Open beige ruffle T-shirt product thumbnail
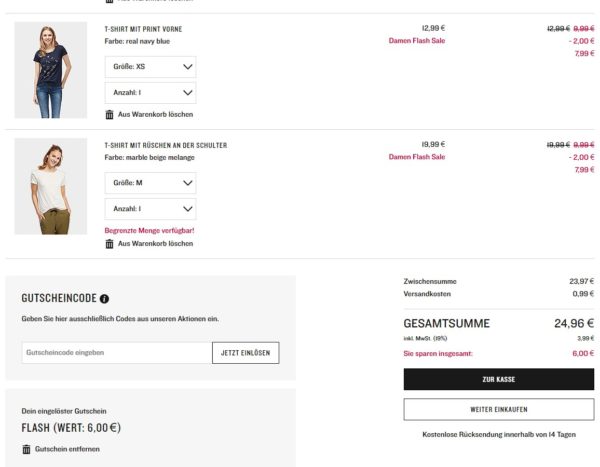 [51, 187]
